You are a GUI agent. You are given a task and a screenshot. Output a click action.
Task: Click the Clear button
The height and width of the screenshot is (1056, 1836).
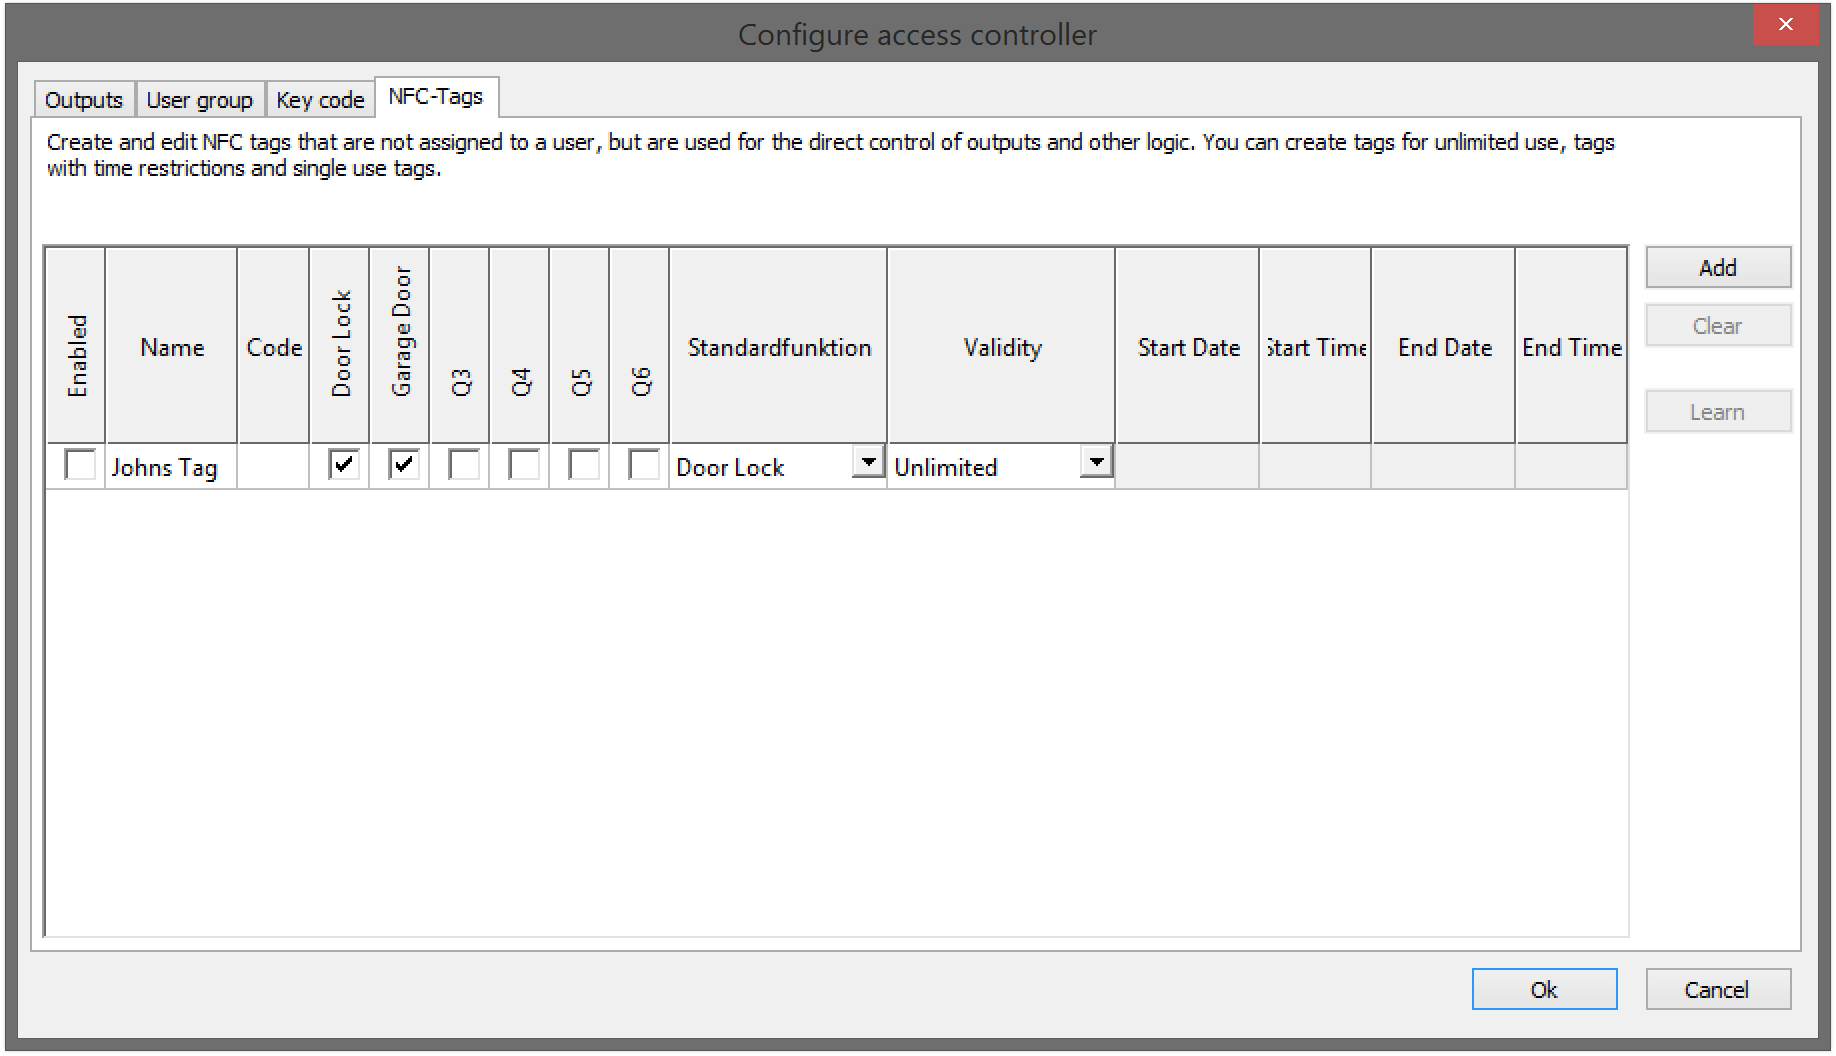[1717, 325]
